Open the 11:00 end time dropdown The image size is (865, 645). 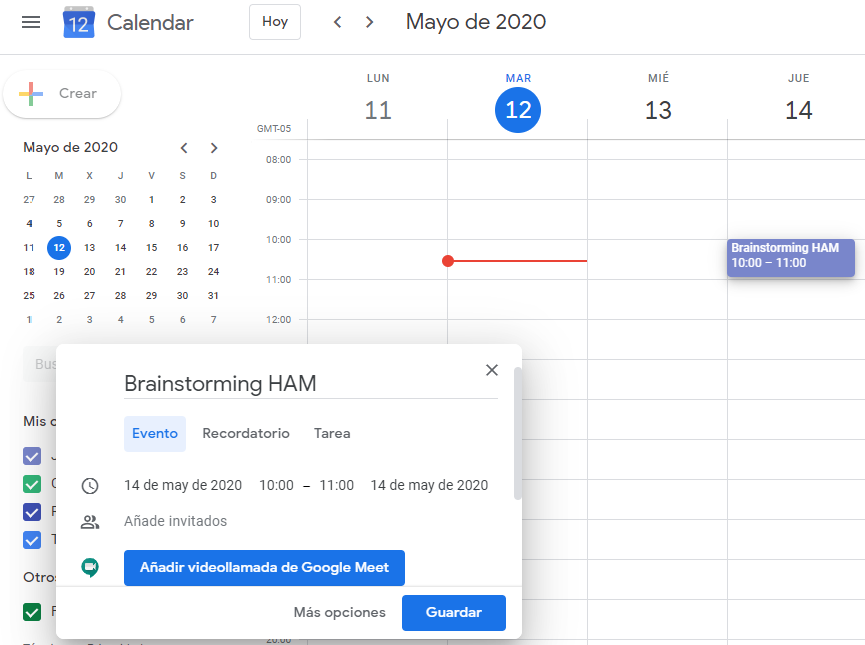point(336,486)
